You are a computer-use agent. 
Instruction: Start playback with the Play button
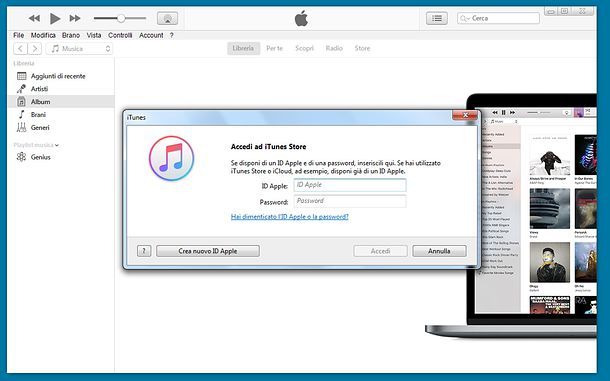pos(55,18)
